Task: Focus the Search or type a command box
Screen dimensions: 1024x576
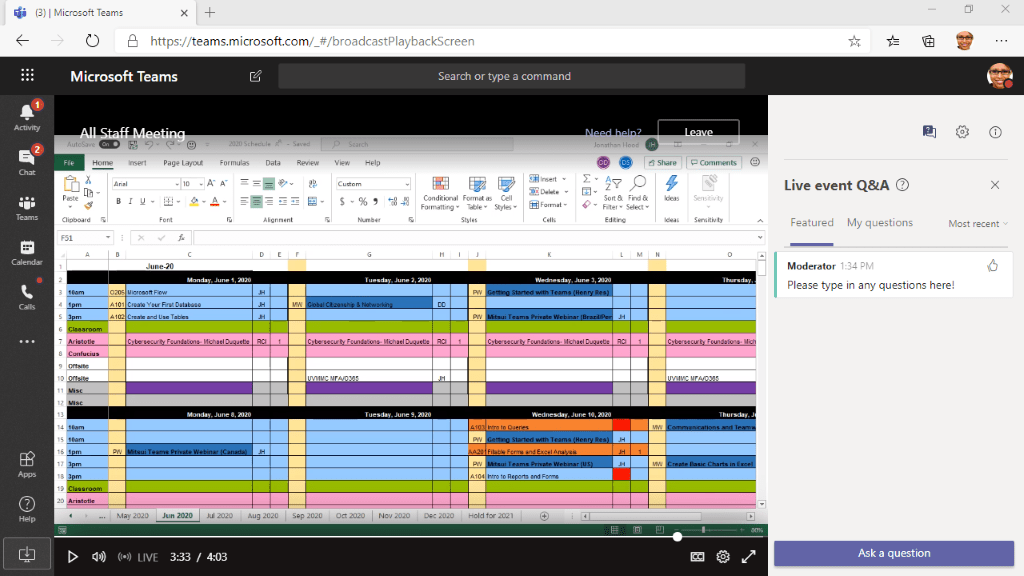Action: [x=511, y=76]
